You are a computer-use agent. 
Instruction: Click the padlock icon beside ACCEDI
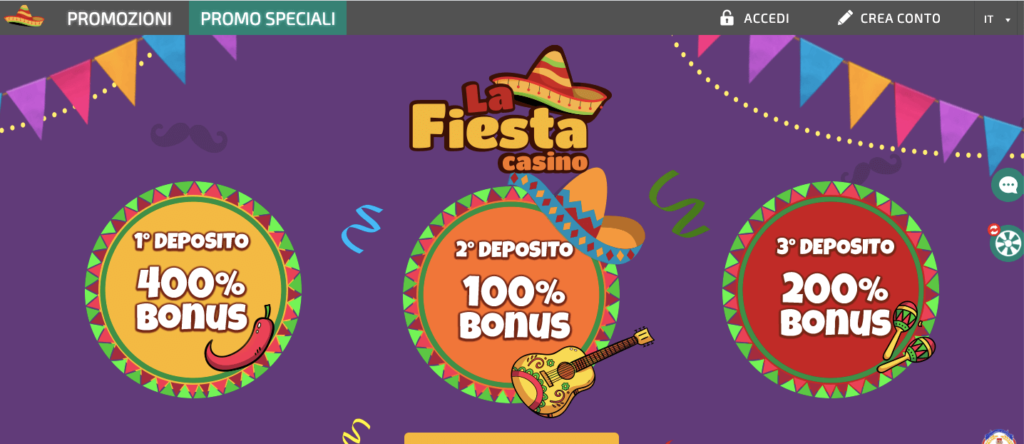coord(726,18)
